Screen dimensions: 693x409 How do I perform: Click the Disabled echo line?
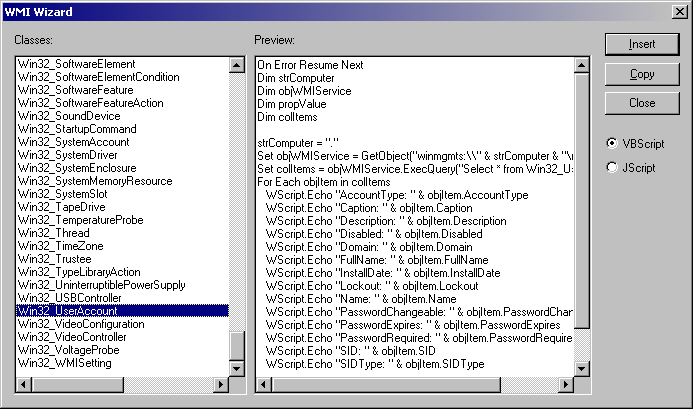coord(374,234)
